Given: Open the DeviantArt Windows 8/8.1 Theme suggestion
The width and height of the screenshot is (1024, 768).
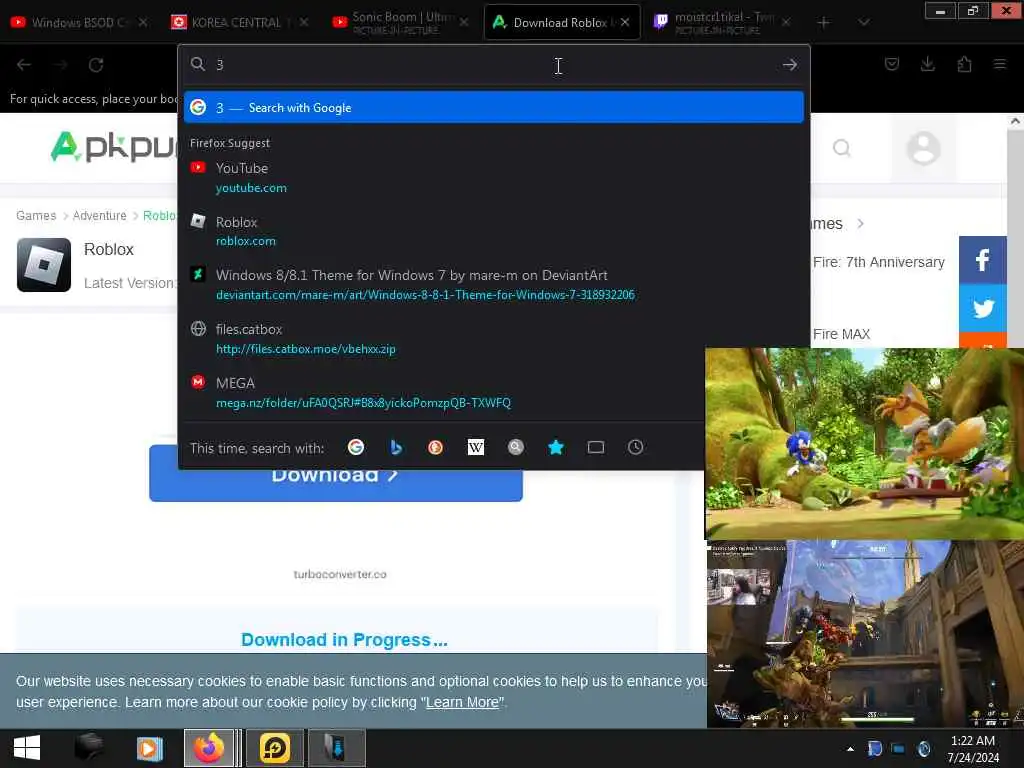Looking at the screenshot, I should pos(494,285).
